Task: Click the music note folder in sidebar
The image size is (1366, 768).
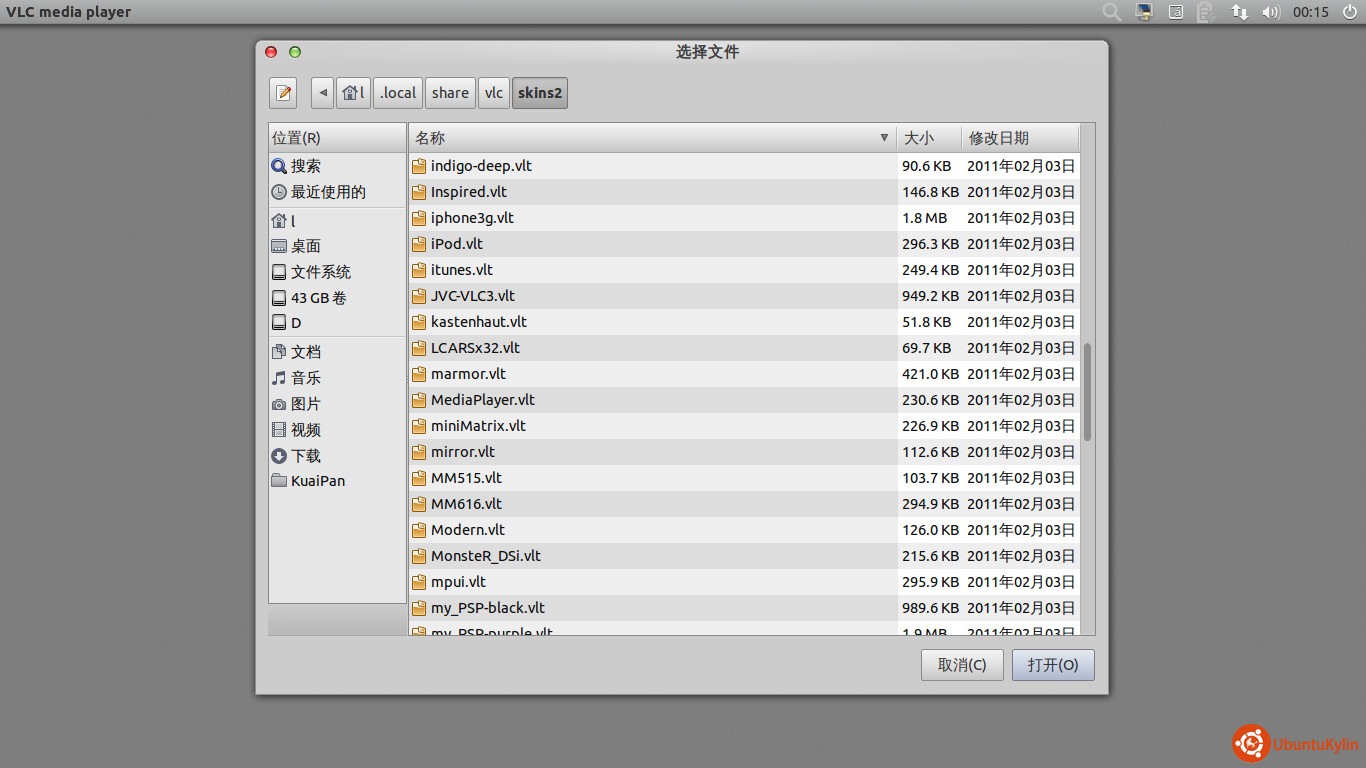Action: tap(279, 378)
